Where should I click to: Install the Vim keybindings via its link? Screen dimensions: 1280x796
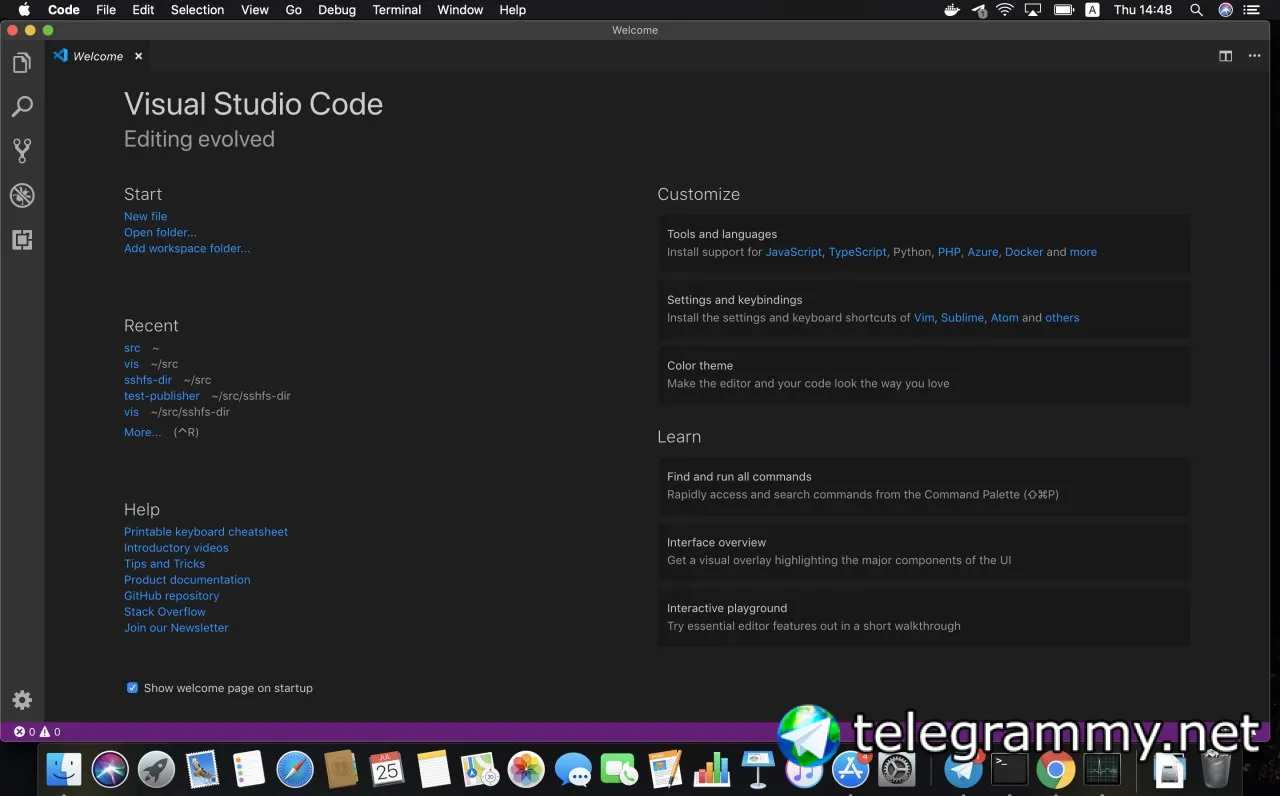pos(924,318)
